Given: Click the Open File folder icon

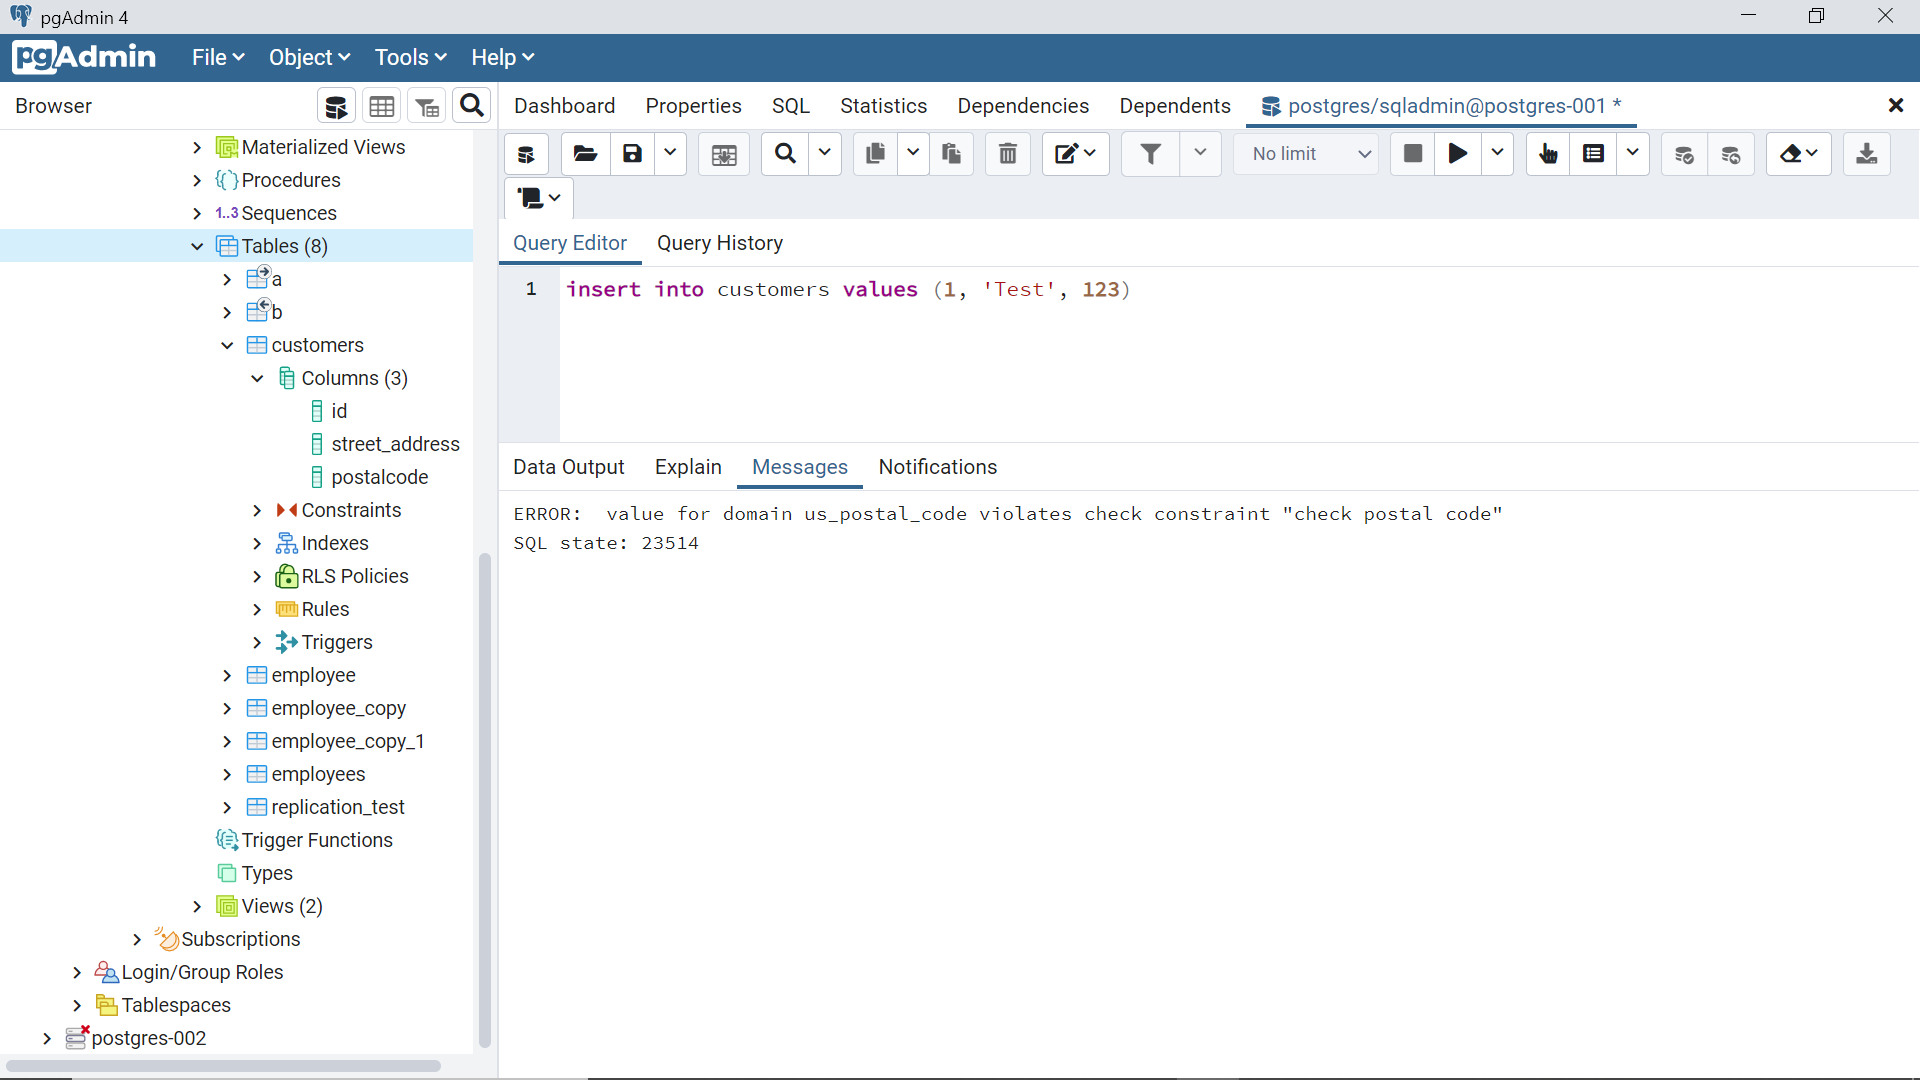Looking at the screenshot, I should [585, 154].
